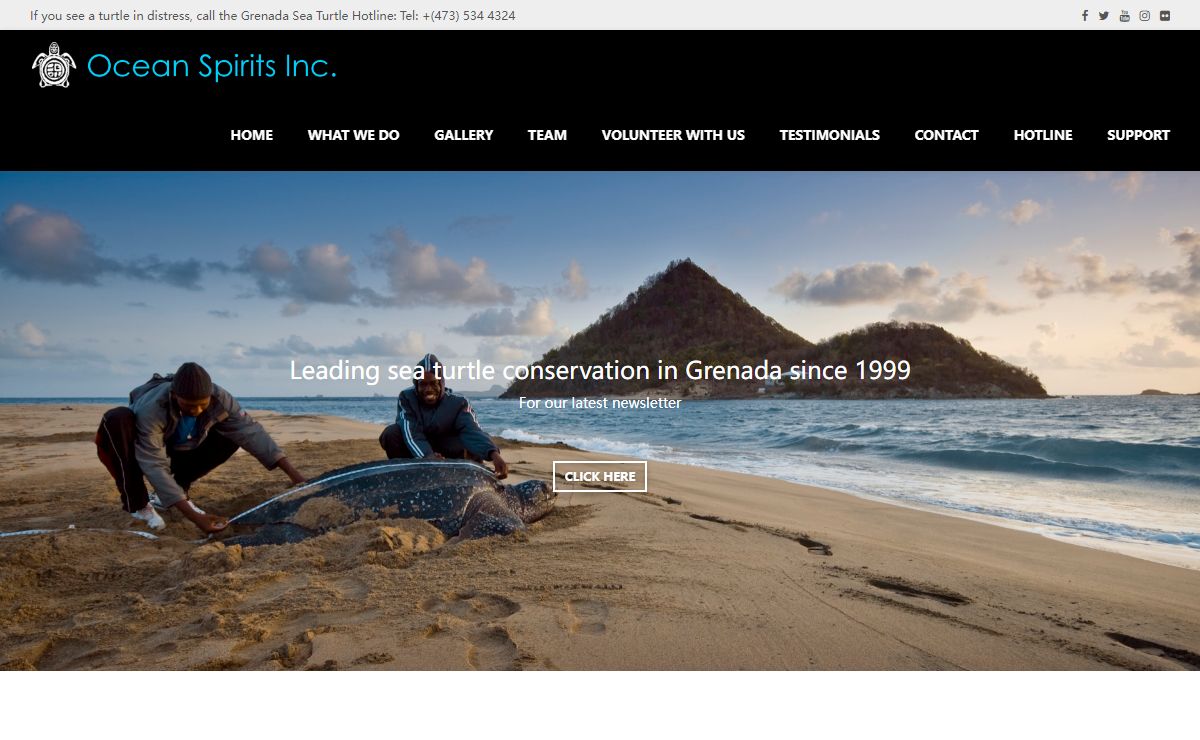Click the Grenada Sea Turtle Hotline phone number
The height and width of the screenshot is (740, 1200).
pyautogui.click(x=469, y=15)
